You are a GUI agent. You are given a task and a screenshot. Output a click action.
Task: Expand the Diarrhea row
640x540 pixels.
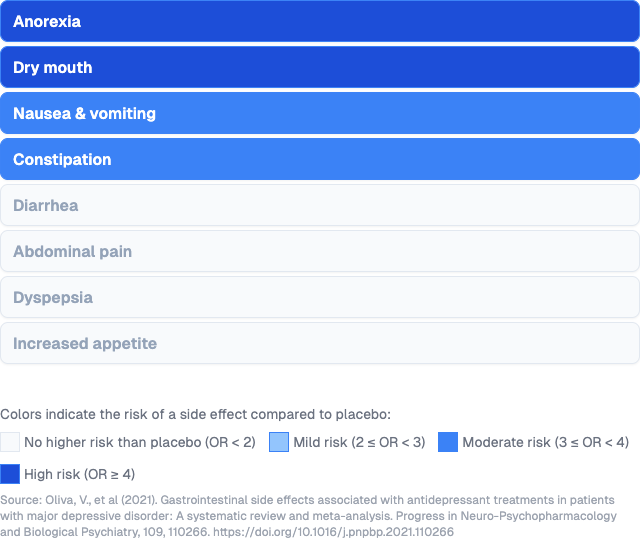pos(320,205)
